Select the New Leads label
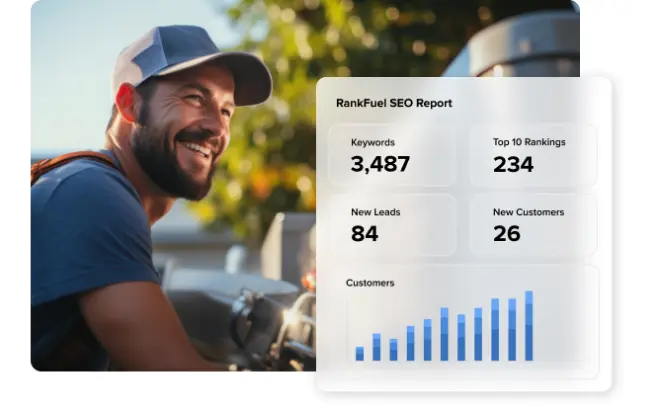The image size is (660, 409). pyautogui.click(x=375, y=212)
